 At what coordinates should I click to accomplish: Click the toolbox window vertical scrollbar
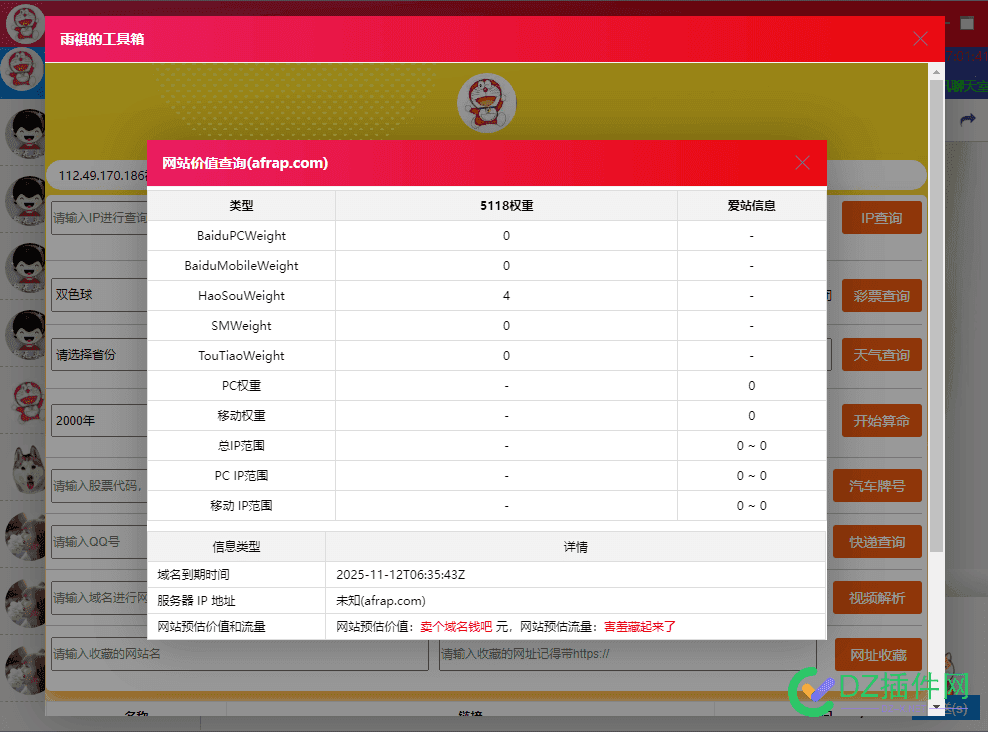pyautogui.click(x=936, y=315)
